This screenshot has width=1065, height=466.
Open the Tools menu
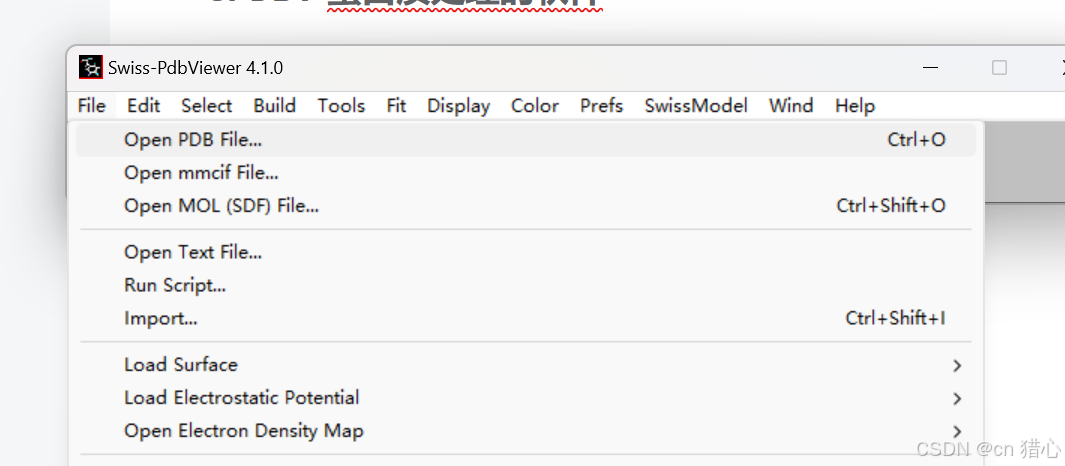coord(341,106)
